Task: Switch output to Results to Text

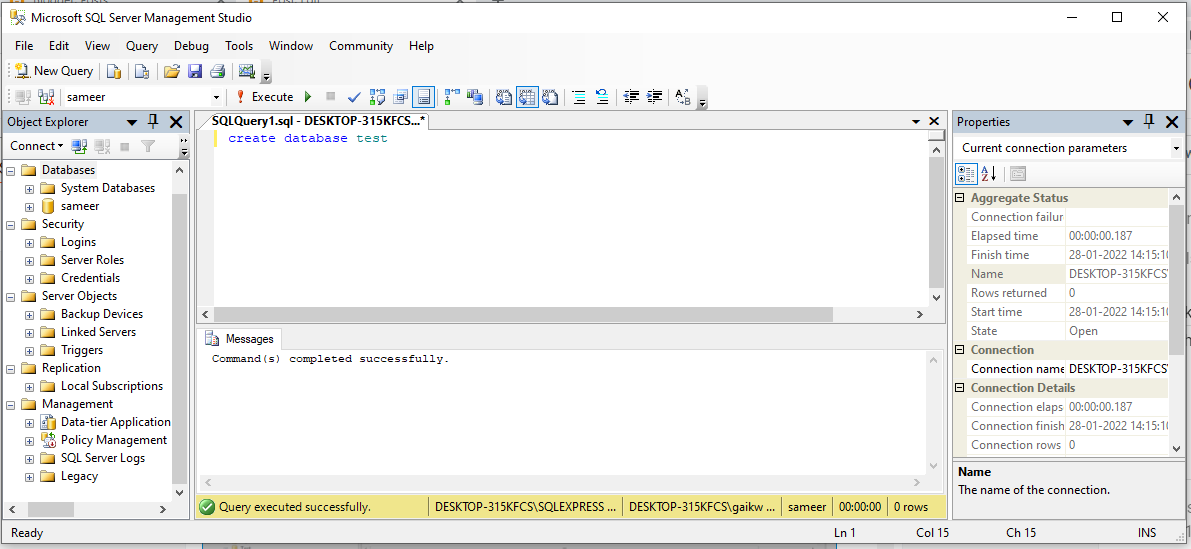Action: [x=504, y=97]
